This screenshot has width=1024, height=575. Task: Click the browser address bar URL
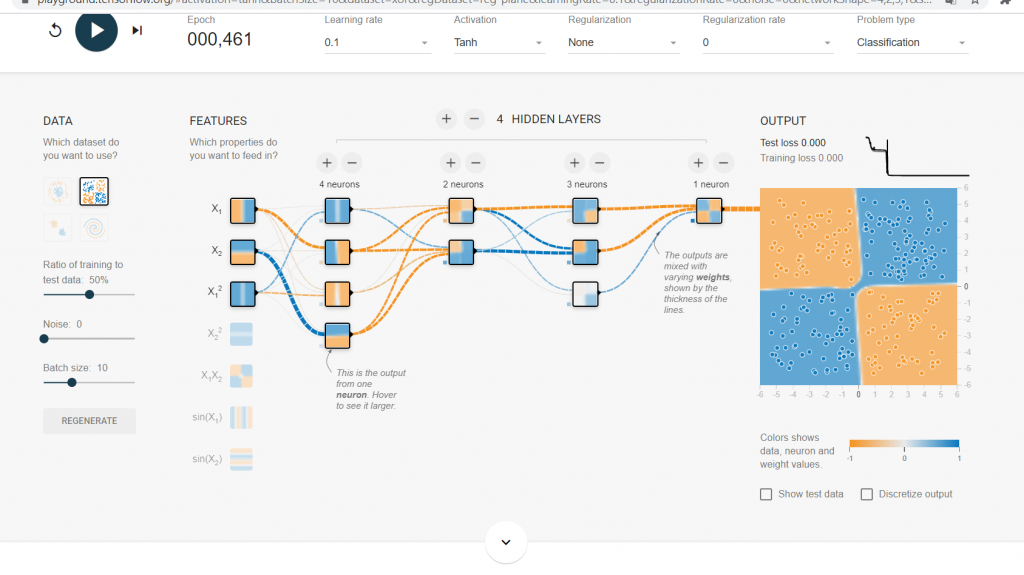click(483, 3)
